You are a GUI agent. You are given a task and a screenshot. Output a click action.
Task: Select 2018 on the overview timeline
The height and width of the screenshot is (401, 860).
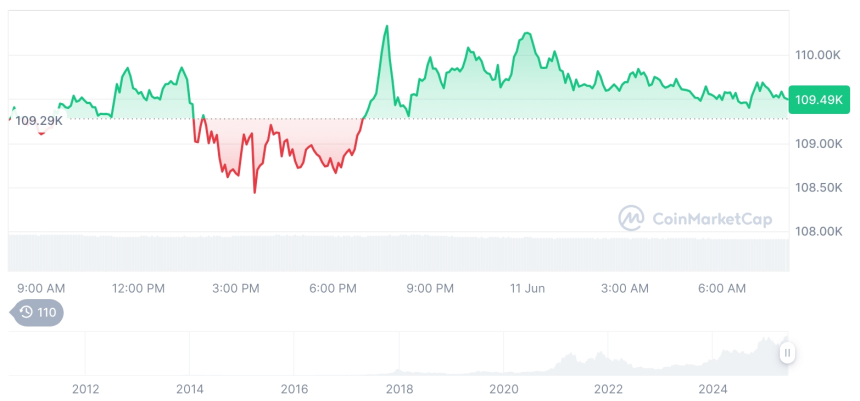399,389
